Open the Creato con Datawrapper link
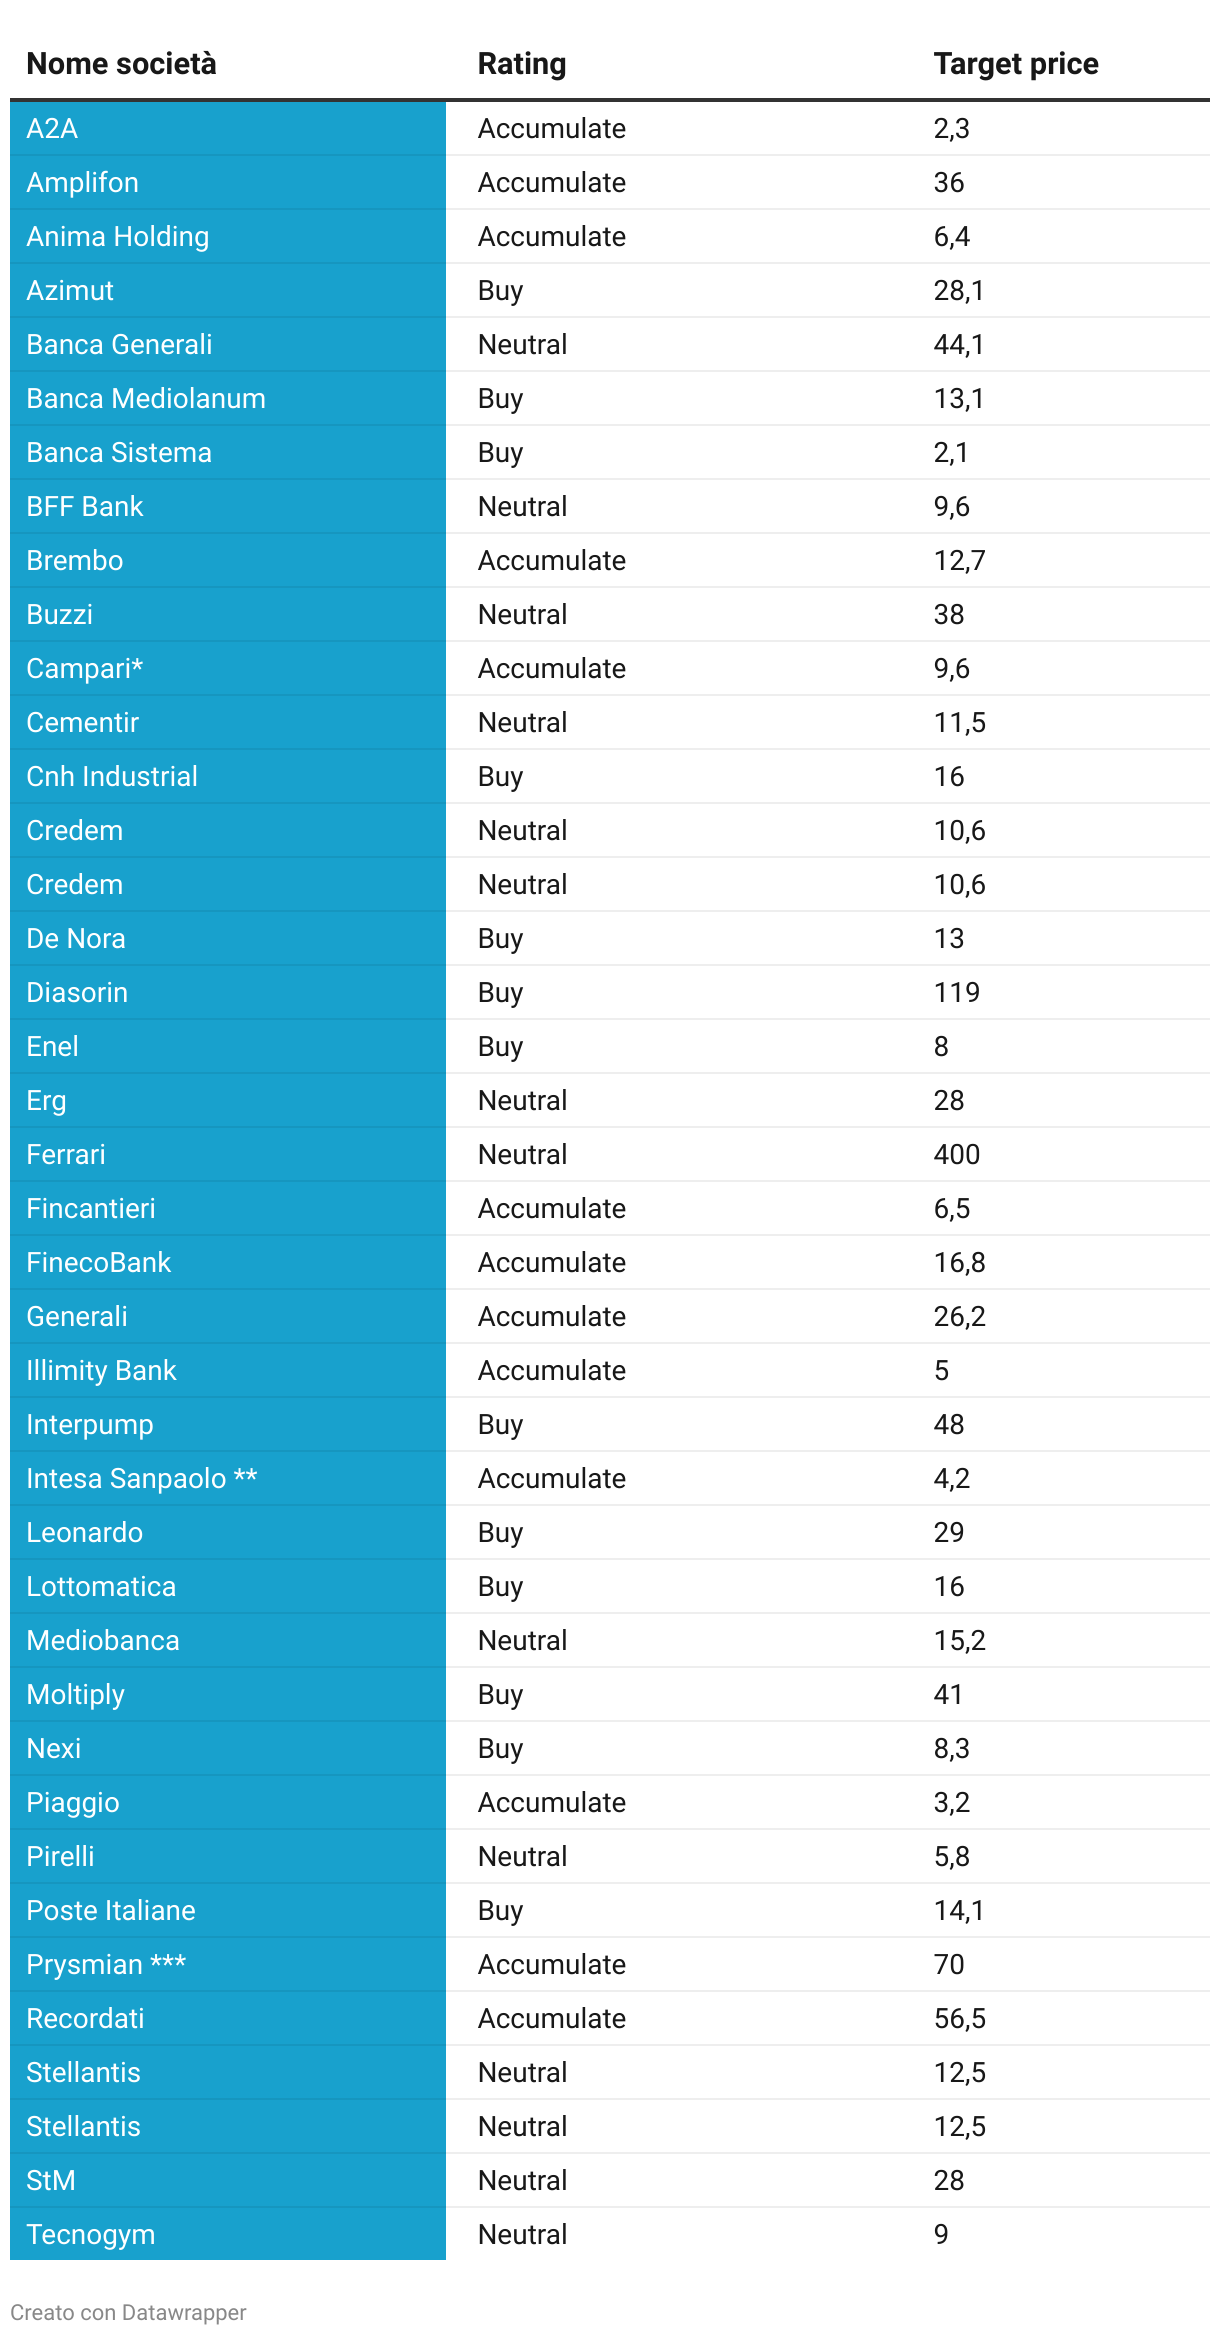Viewport: 1220px width, 2336px height. point(128,2312)
